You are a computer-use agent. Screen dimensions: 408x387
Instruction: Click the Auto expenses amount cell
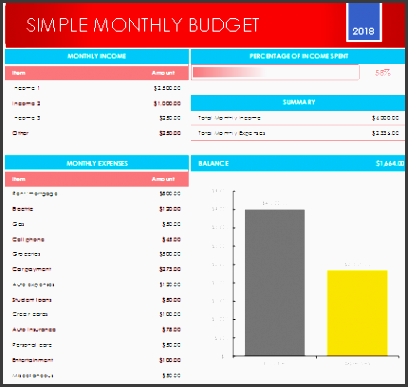pos(170,285)
